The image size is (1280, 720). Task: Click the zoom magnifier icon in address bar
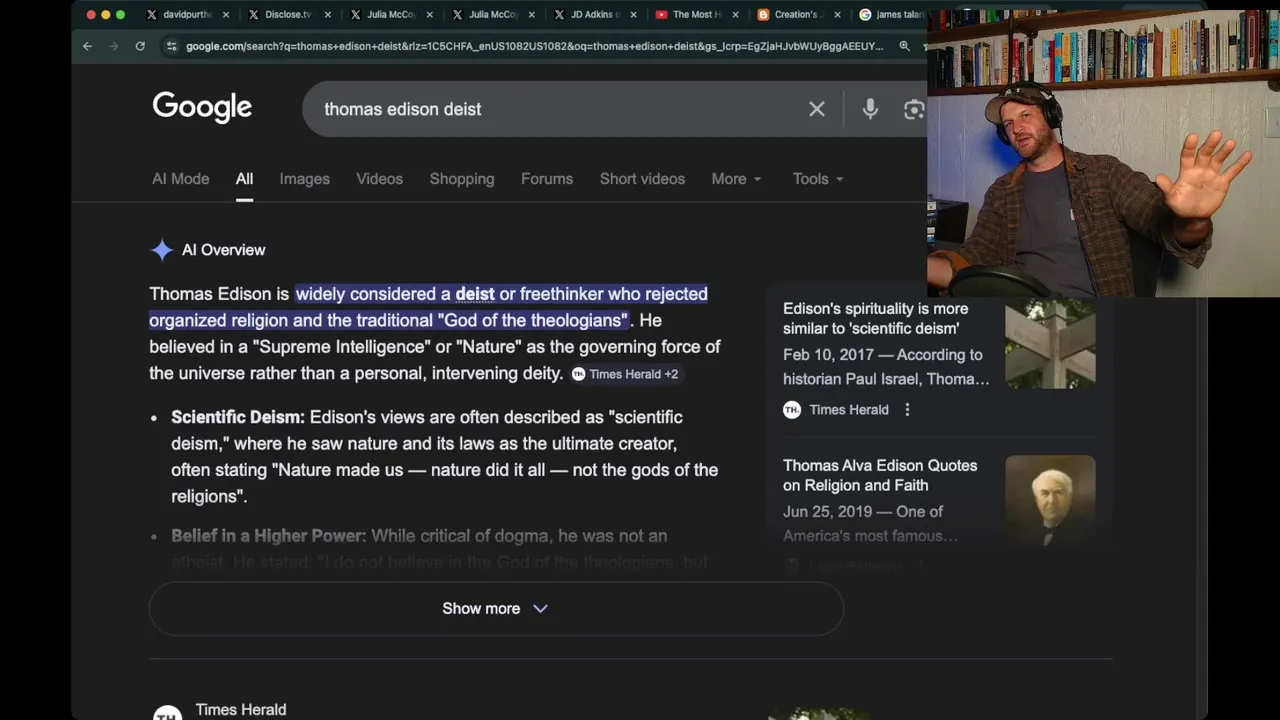pos(904,46)
